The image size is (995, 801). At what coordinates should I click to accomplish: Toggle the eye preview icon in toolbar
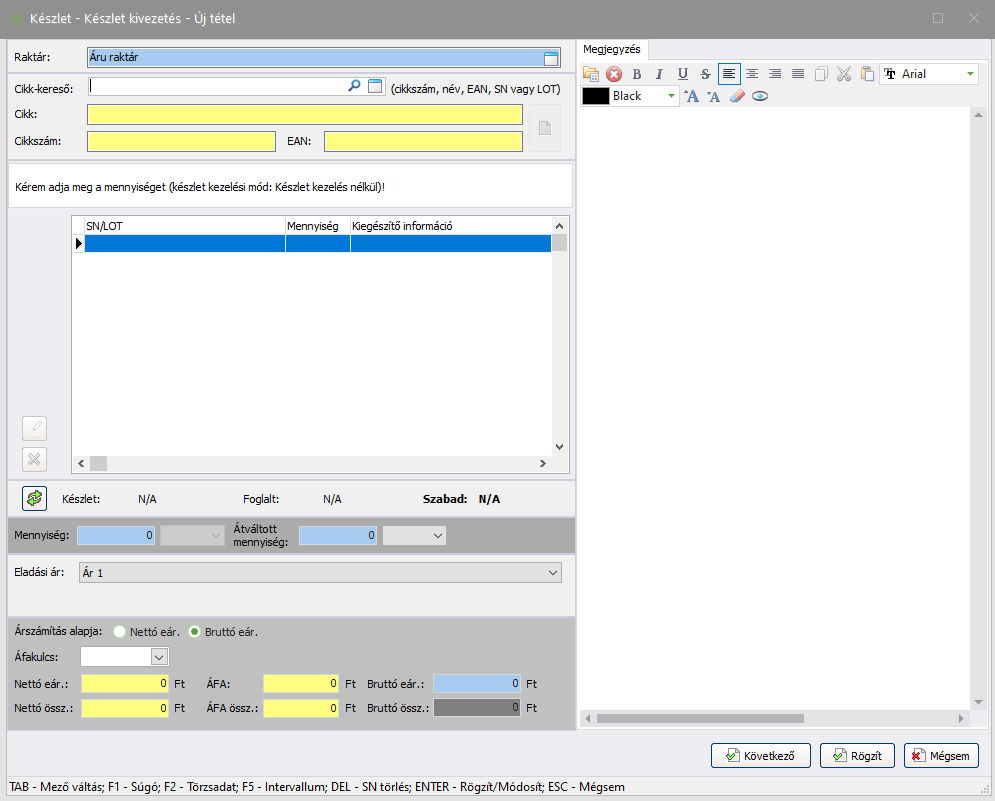coord(760,97)
